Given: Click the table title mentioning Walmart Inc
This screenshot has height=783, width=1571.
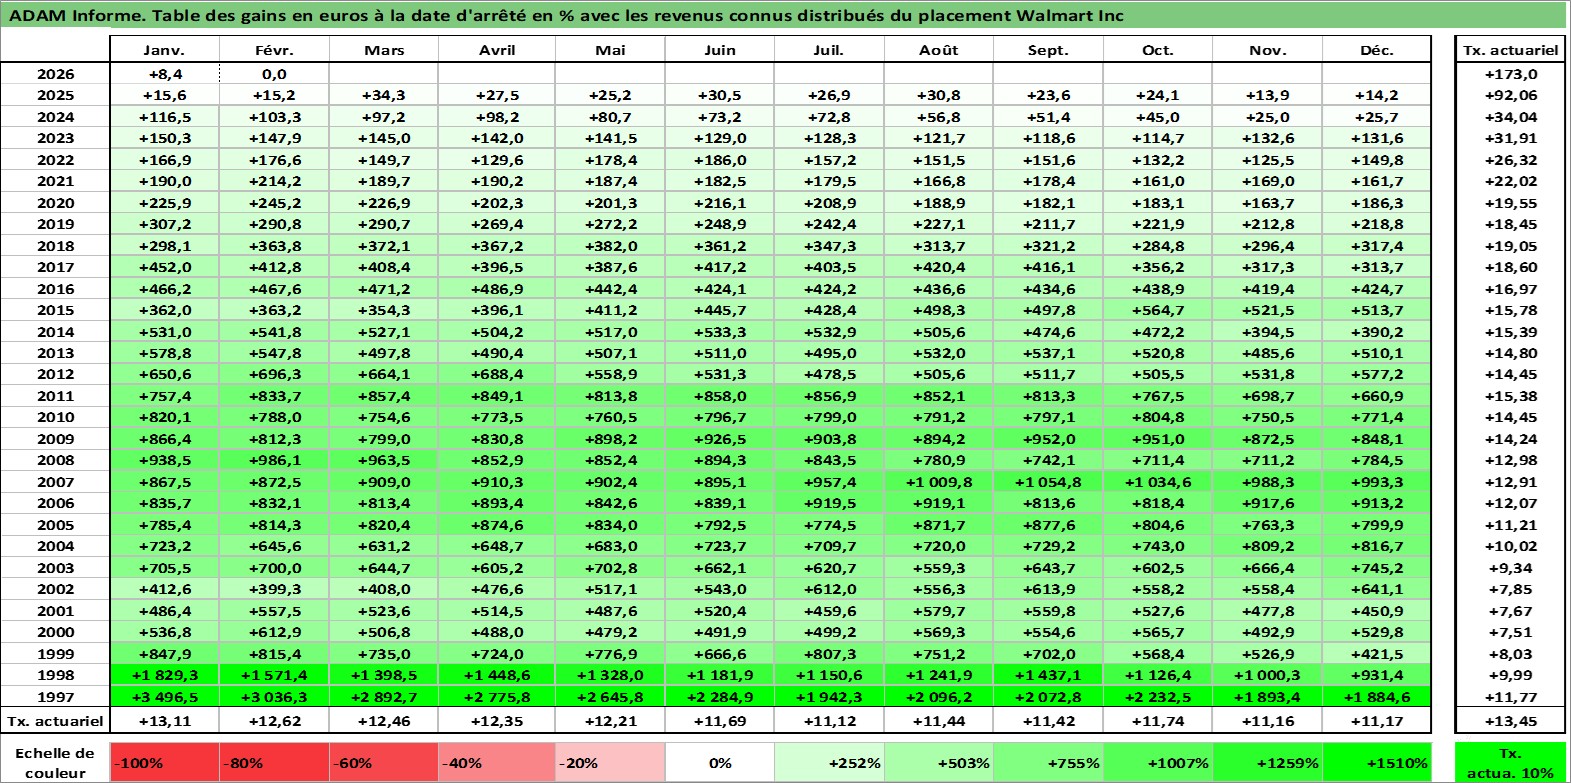Looking at the screenshot, I should pyautogui.click(x=566, y=15).
